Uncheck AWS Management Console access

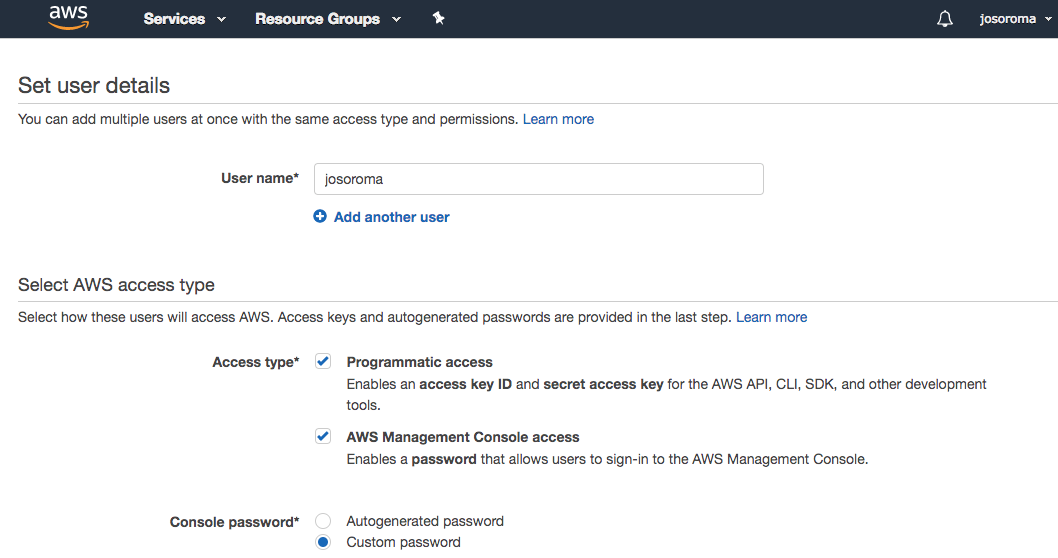323,436
